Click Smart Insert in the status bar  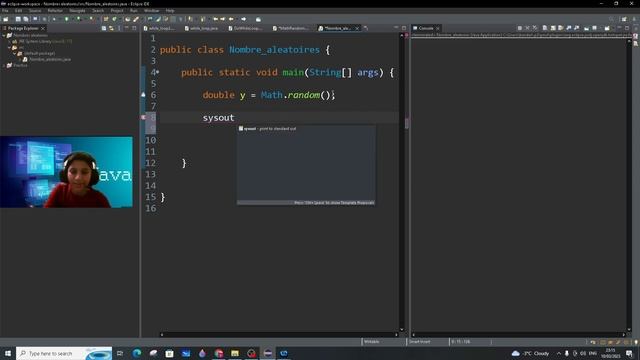click(x=420, y=342)
